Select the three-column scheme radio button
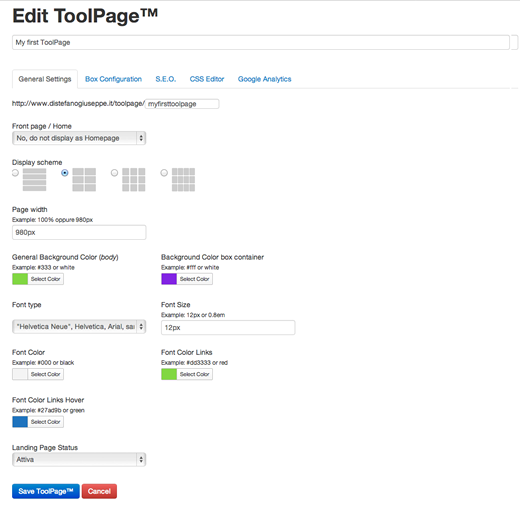The width and height of the screenshot is (532, 506). pyautogui.click(x=114, y=173)
